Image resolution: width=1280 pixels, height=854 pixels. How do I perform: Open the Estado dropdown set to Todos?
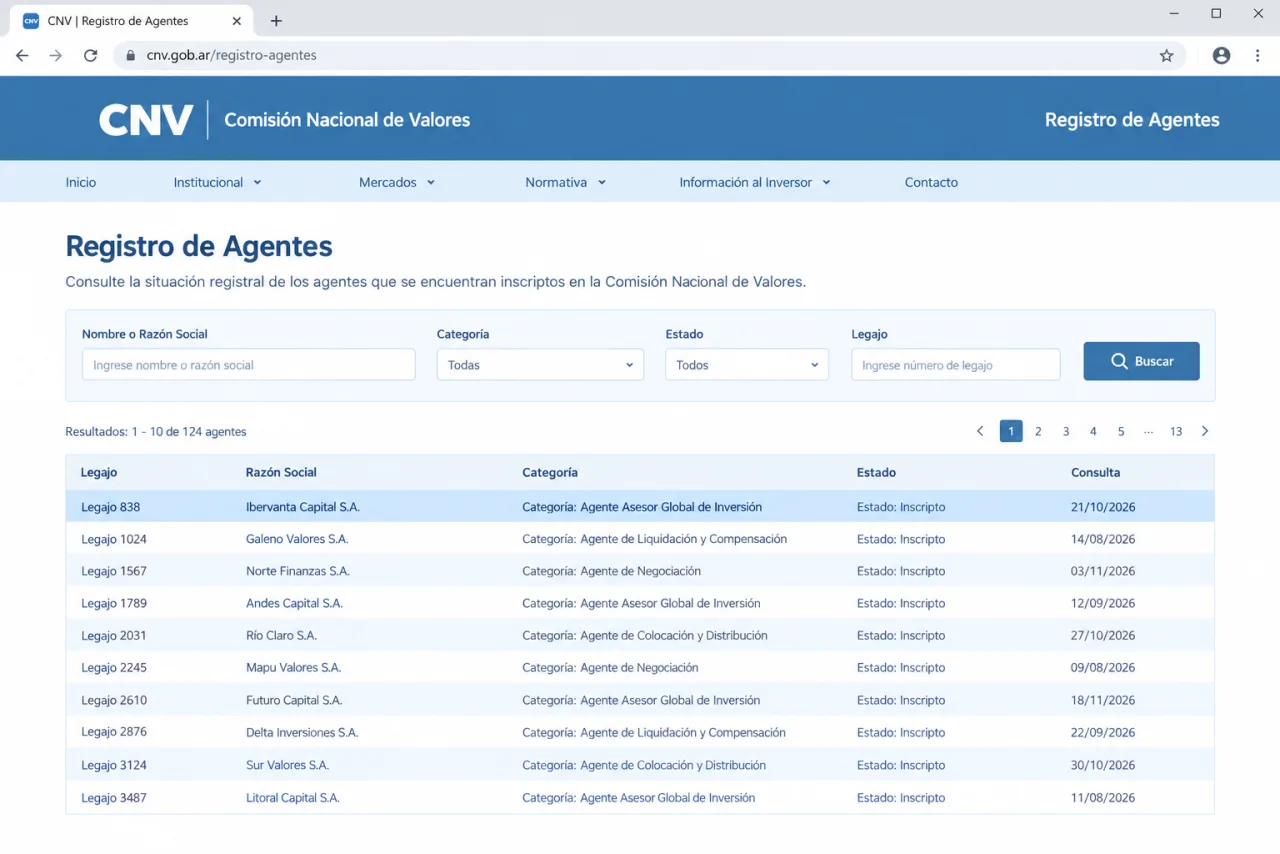[x=747, y=365]
